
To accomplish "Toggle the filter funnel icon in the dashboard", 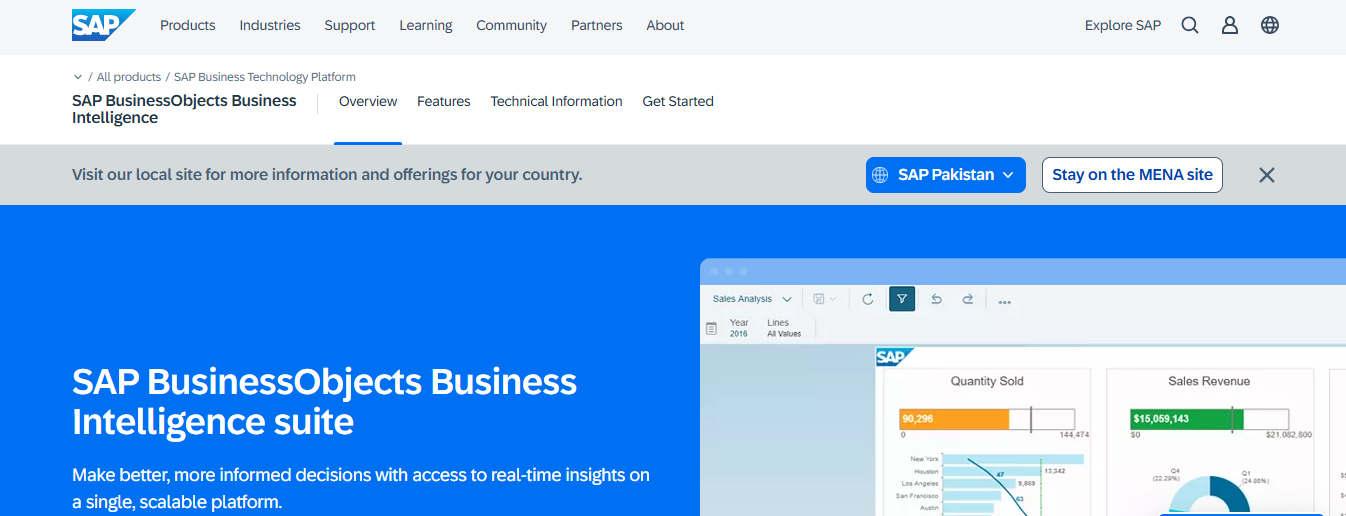I will coord(902,298).
